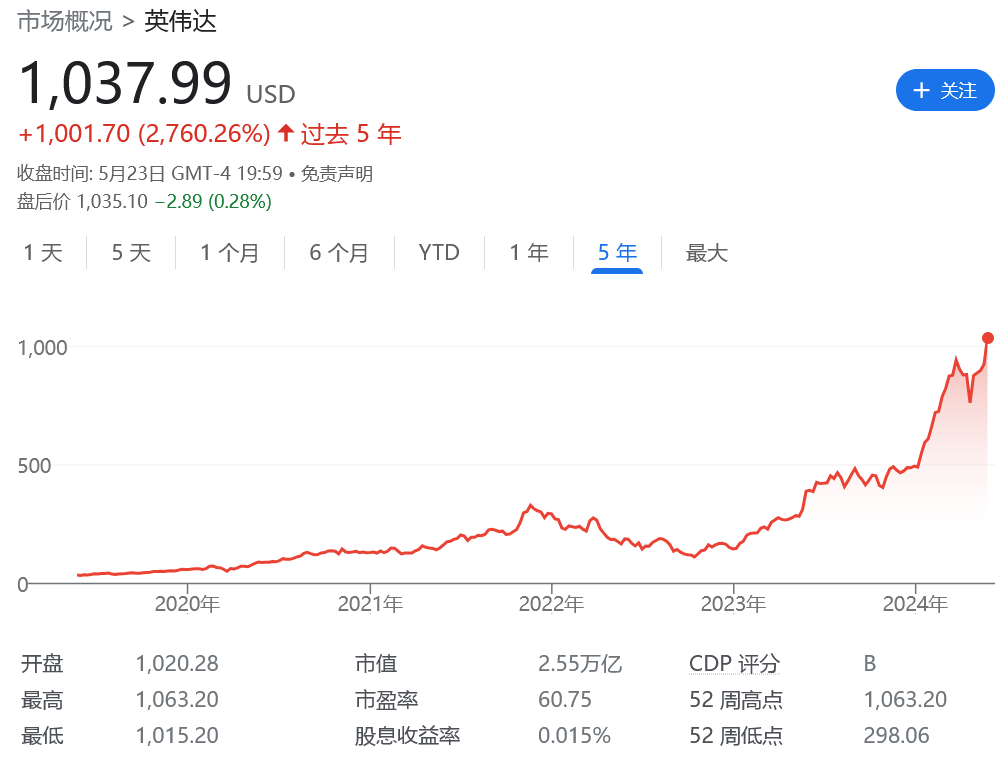Click the 52 周高点 value 1,063.20
Screen dimensions: 1002x772
[x=906, y=700]
